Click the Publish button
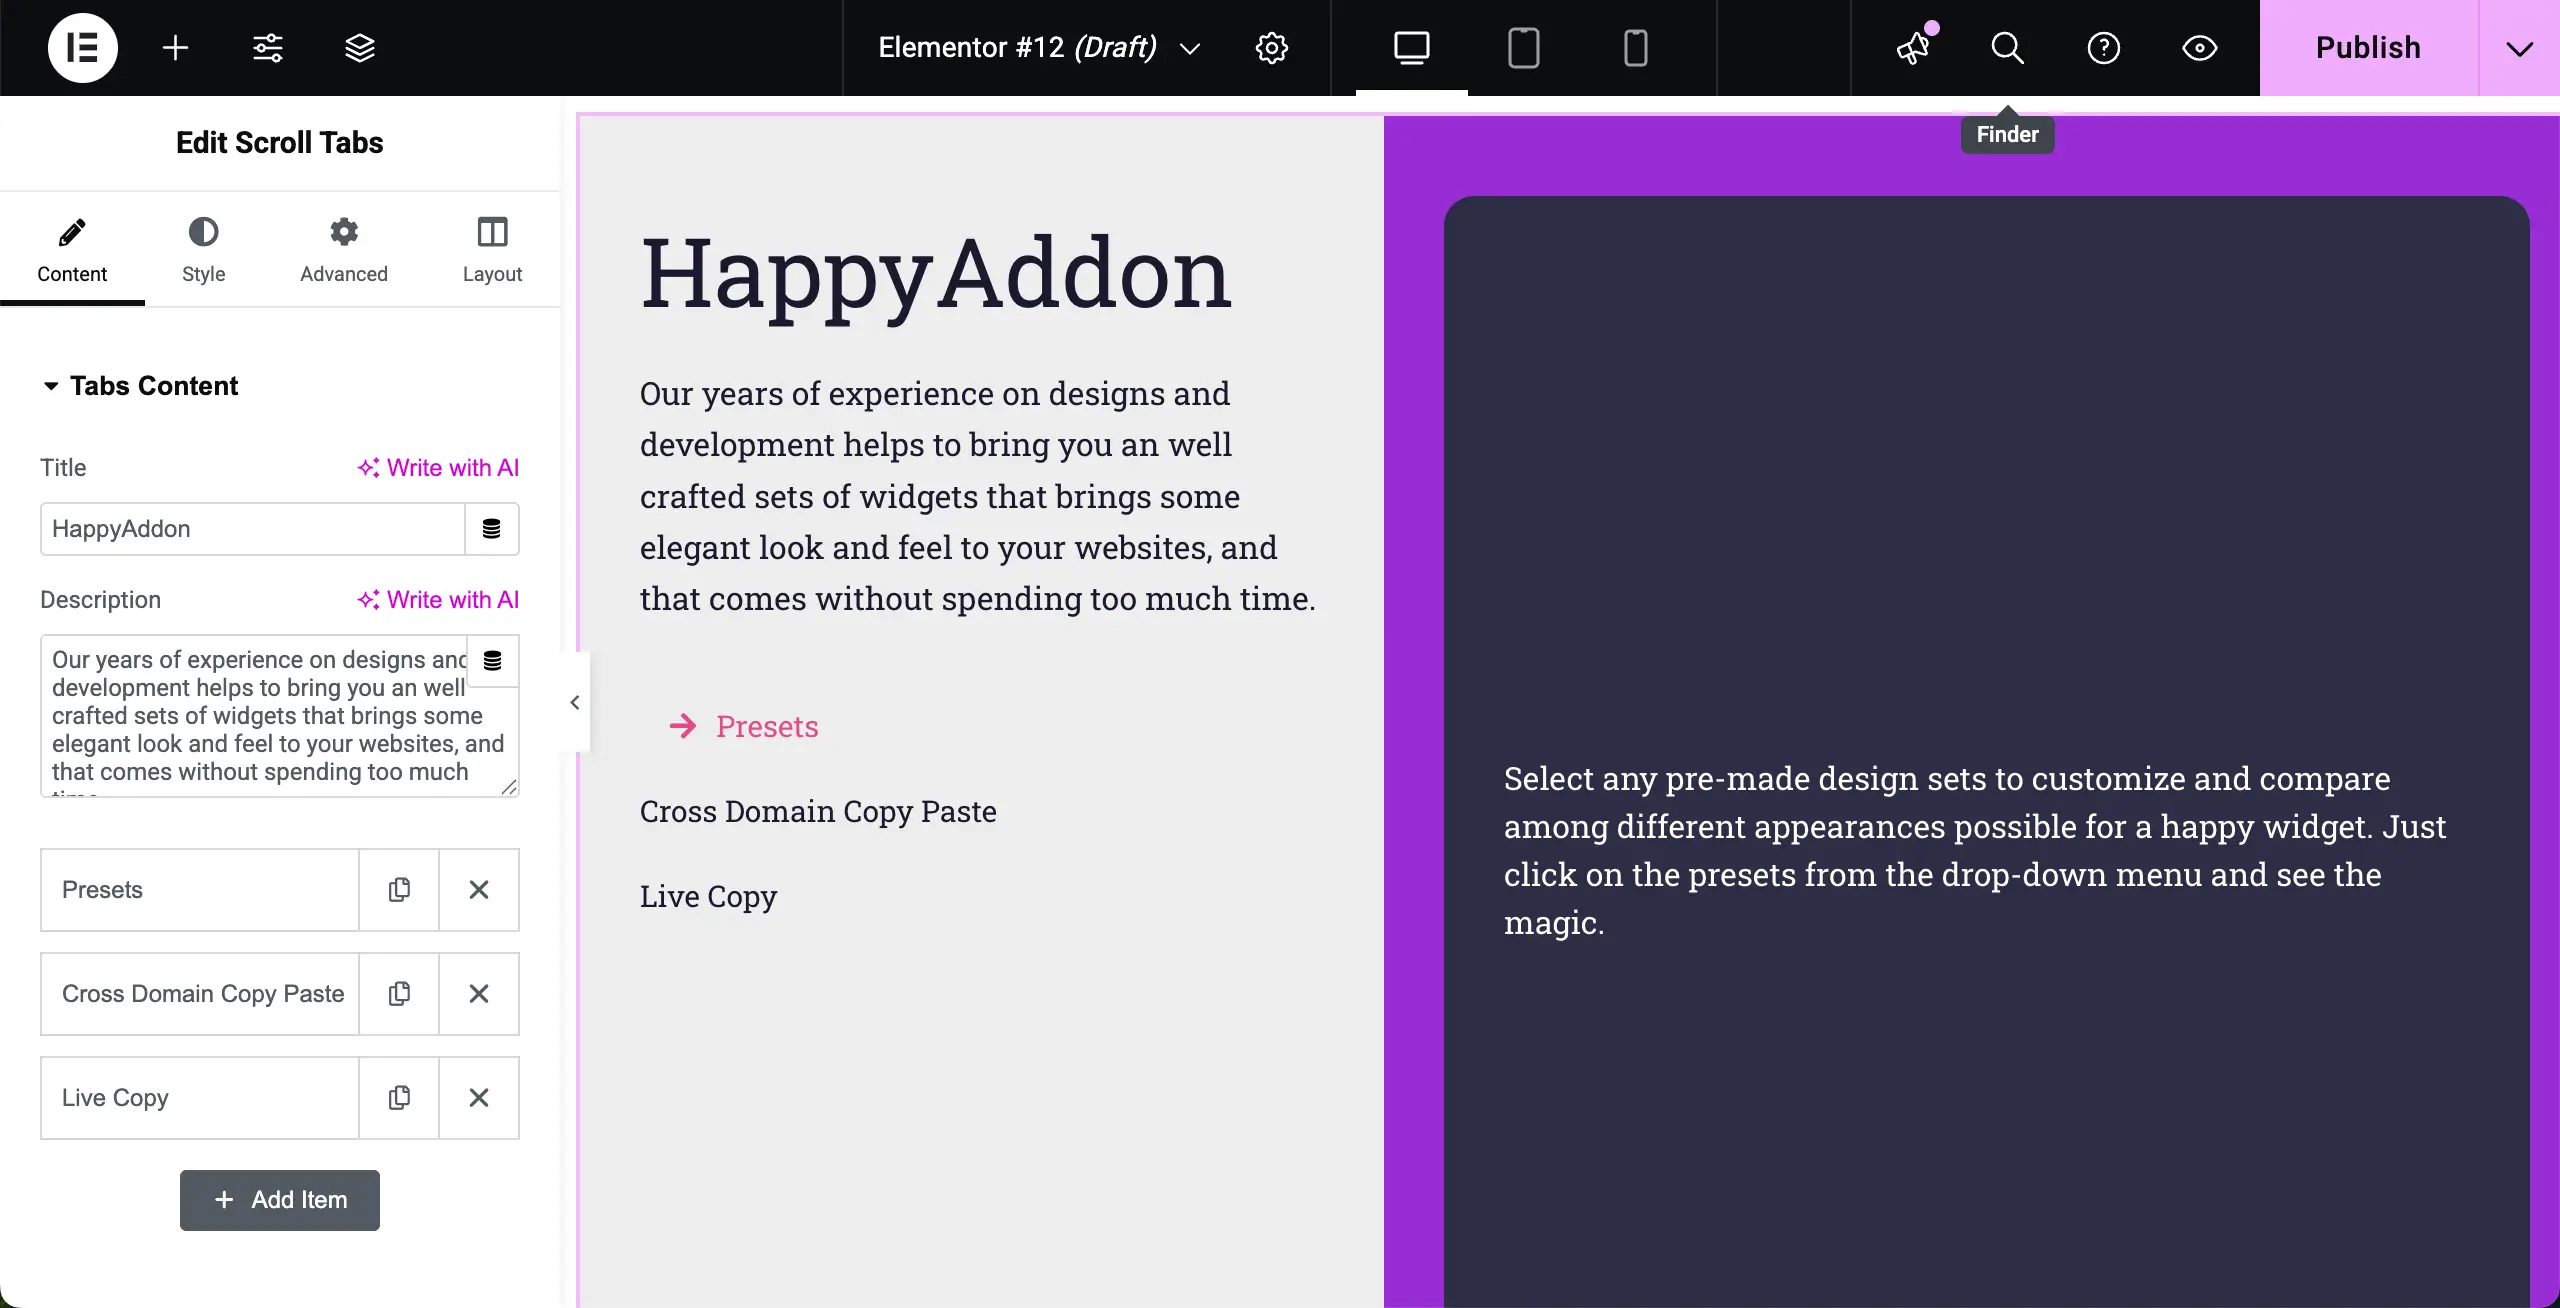Viewport: 2560px width, 1308px height. coord(2368,48)
